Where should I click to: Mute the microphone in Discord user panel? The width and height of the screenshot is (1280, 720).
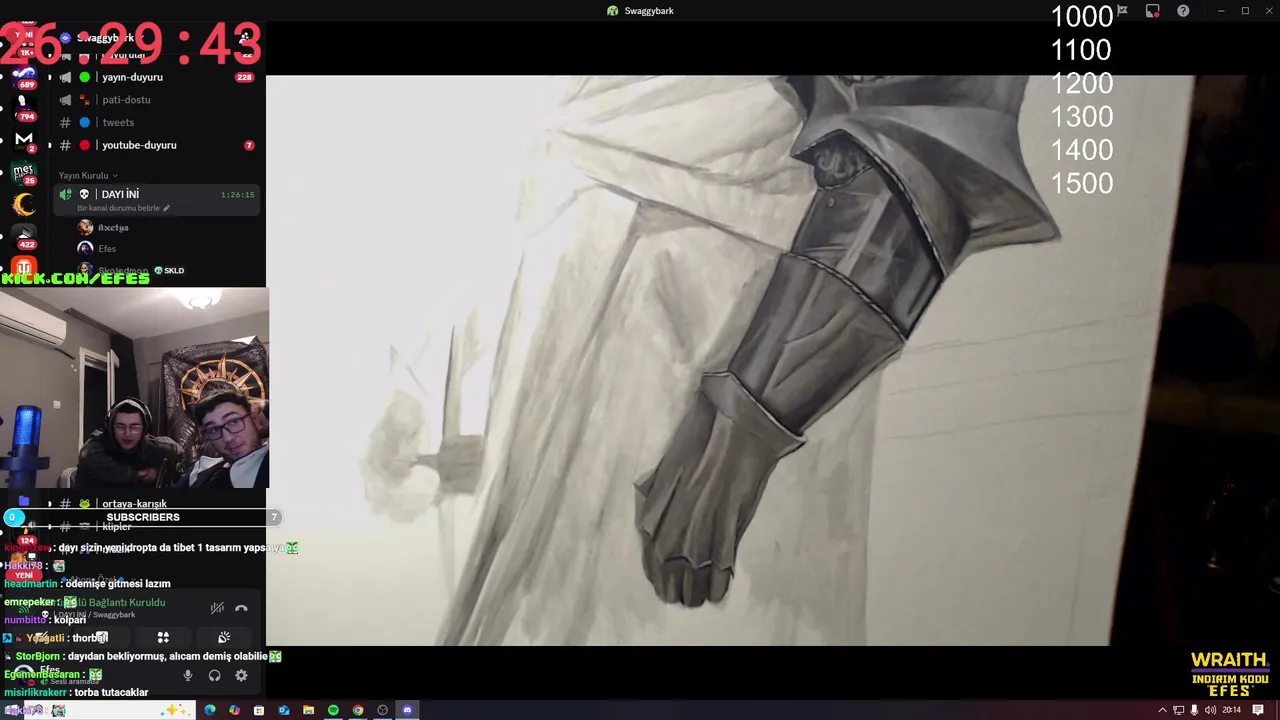pyautogui.click(x=187, y=676)
